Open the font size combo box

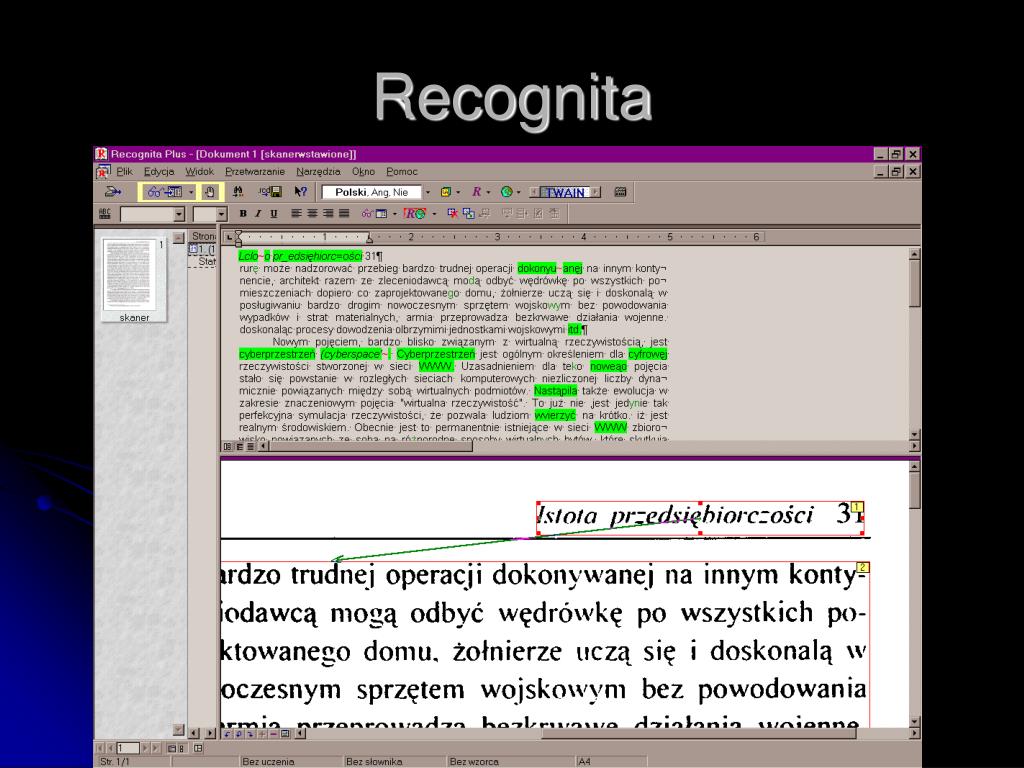(x=210, y=214)
